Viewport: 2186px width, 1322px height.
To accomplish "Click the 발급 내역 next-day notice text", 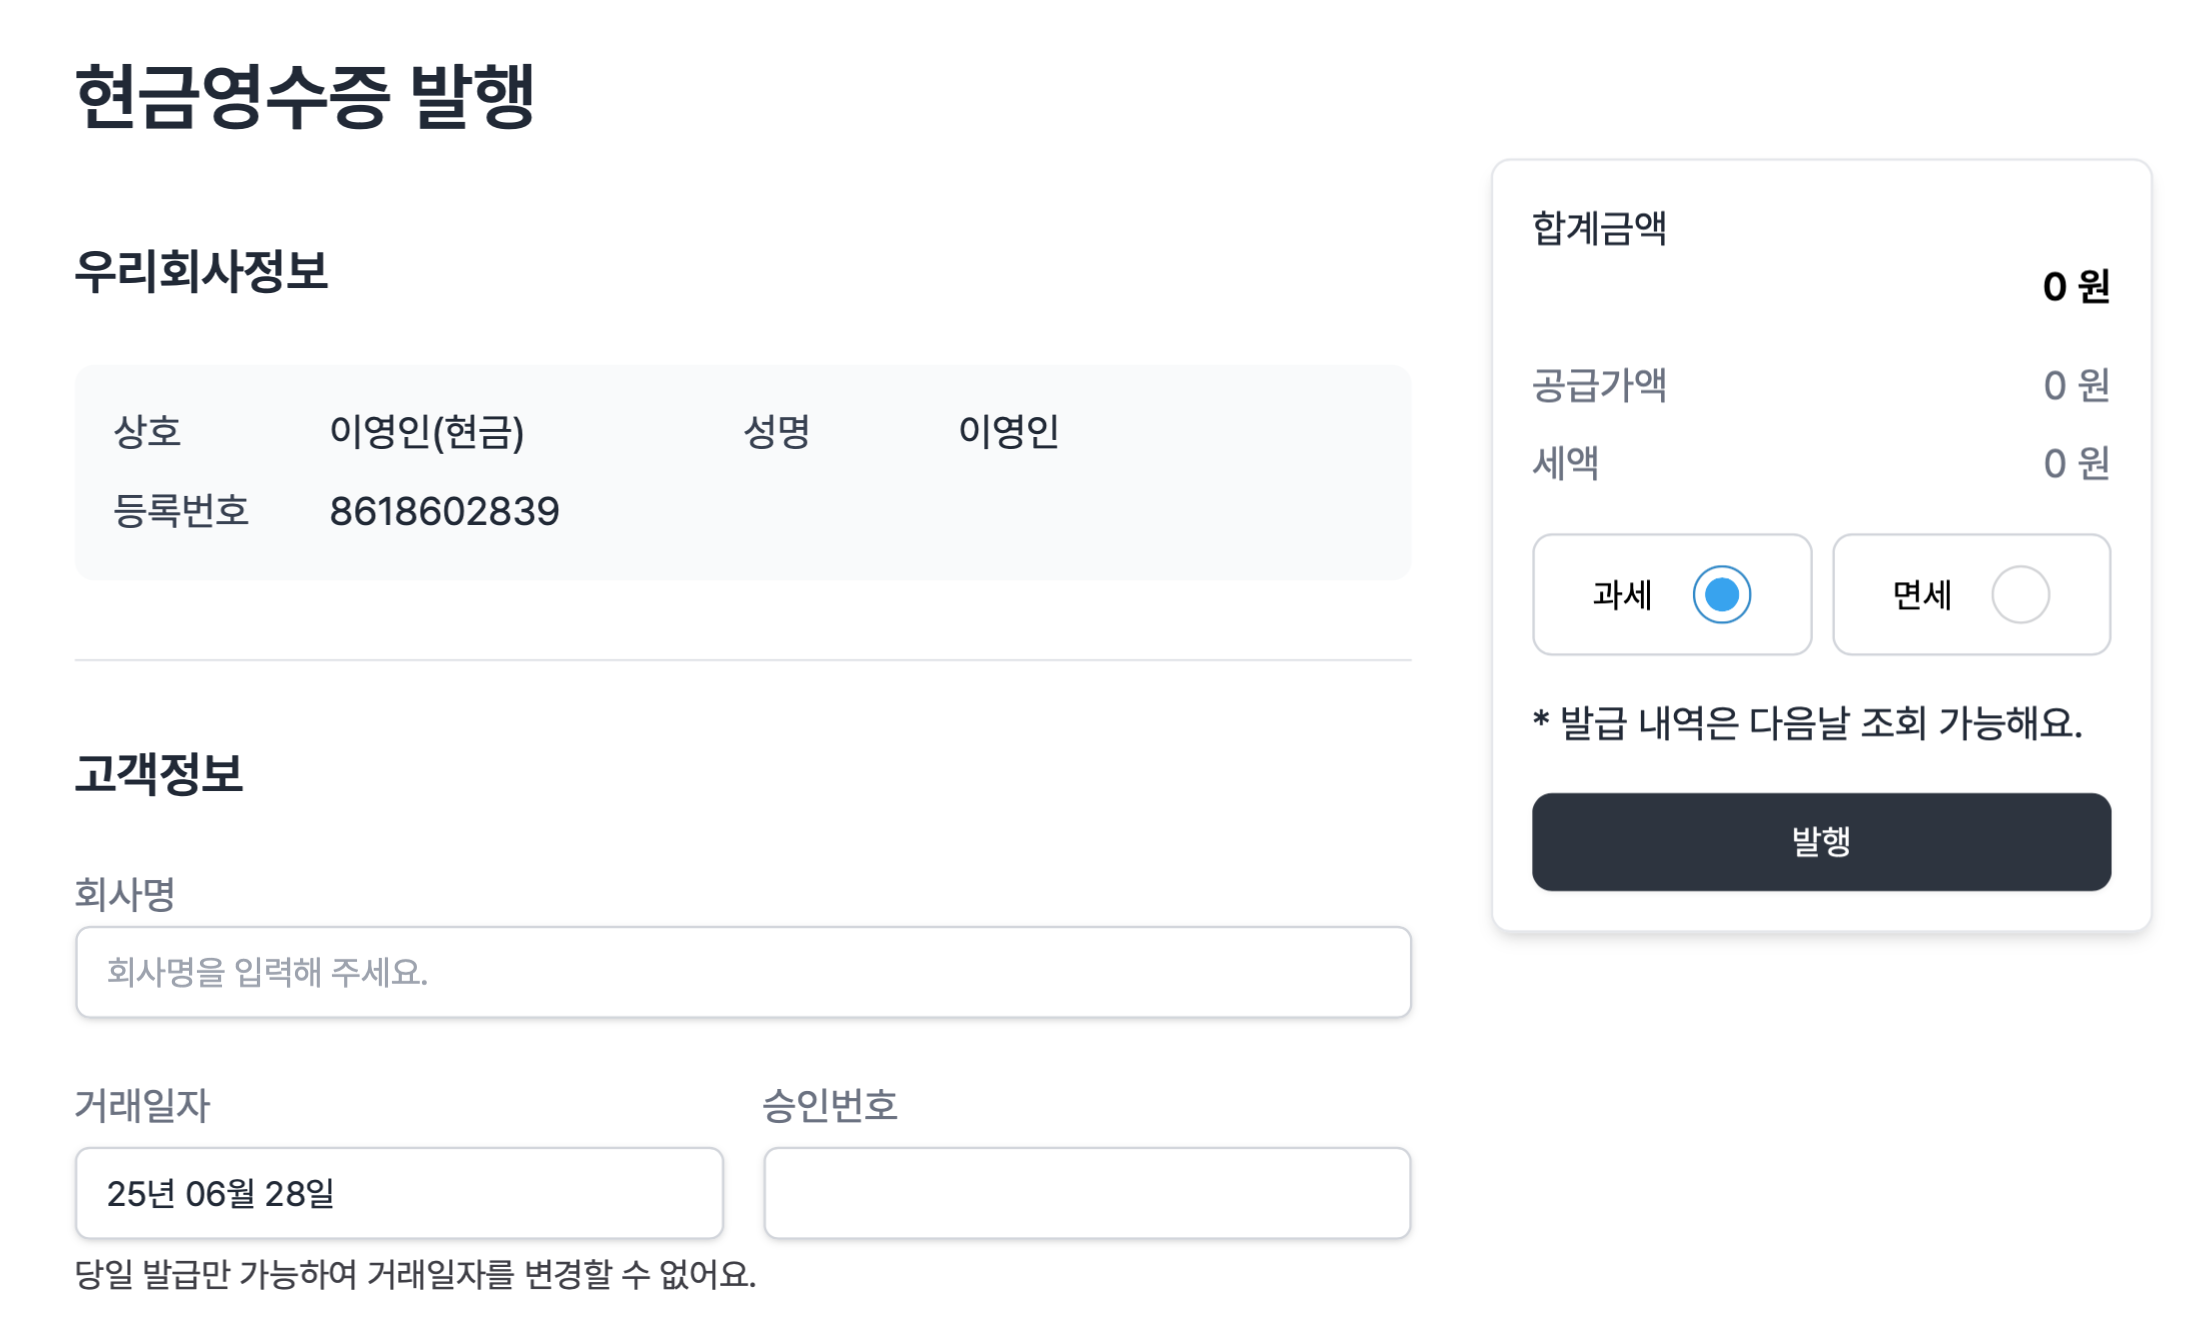I will tap(1806, 722).
